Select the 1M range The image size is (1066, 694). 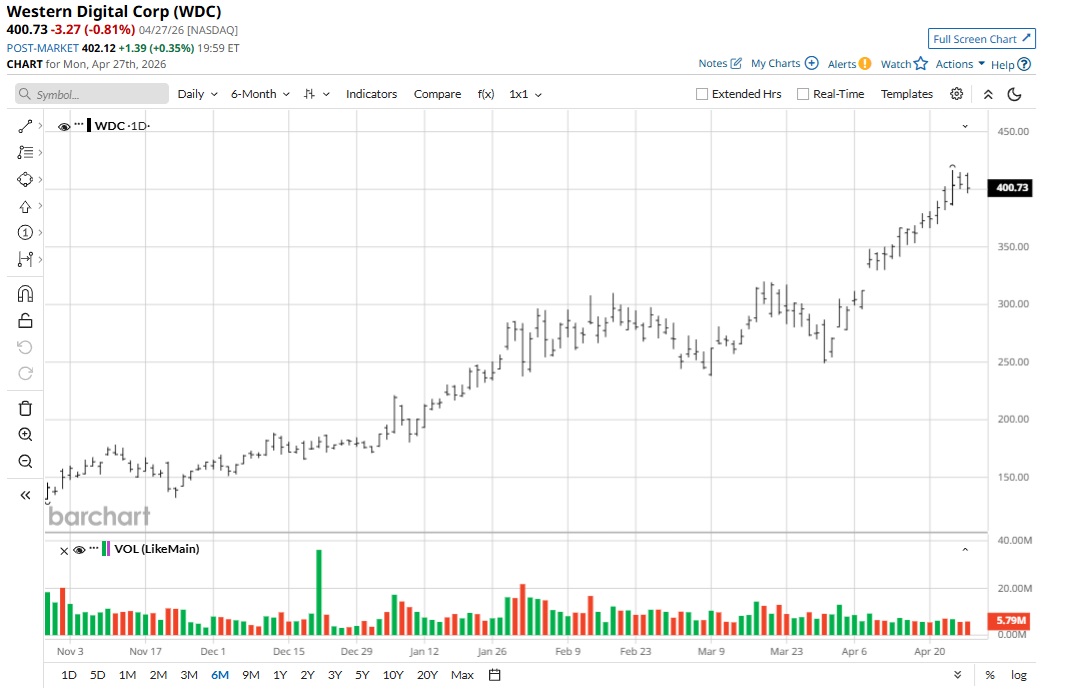tap(127, 675)
